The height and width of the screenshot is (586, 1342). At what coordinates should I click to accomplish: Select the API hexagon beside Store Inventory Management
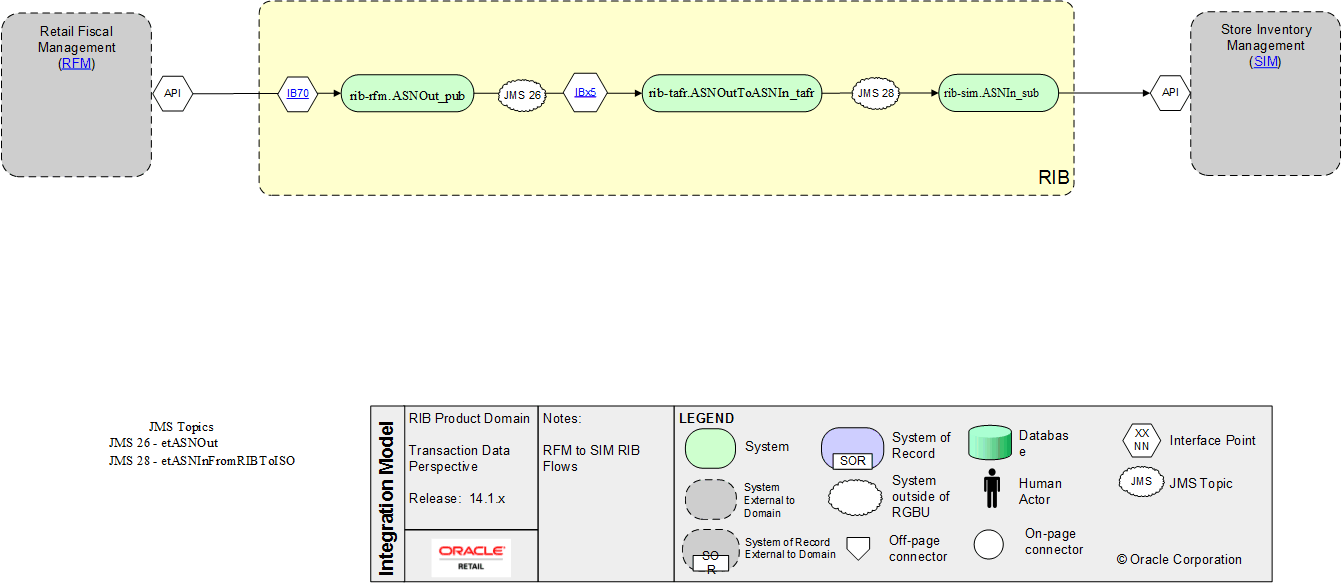tap(1170, 93)
